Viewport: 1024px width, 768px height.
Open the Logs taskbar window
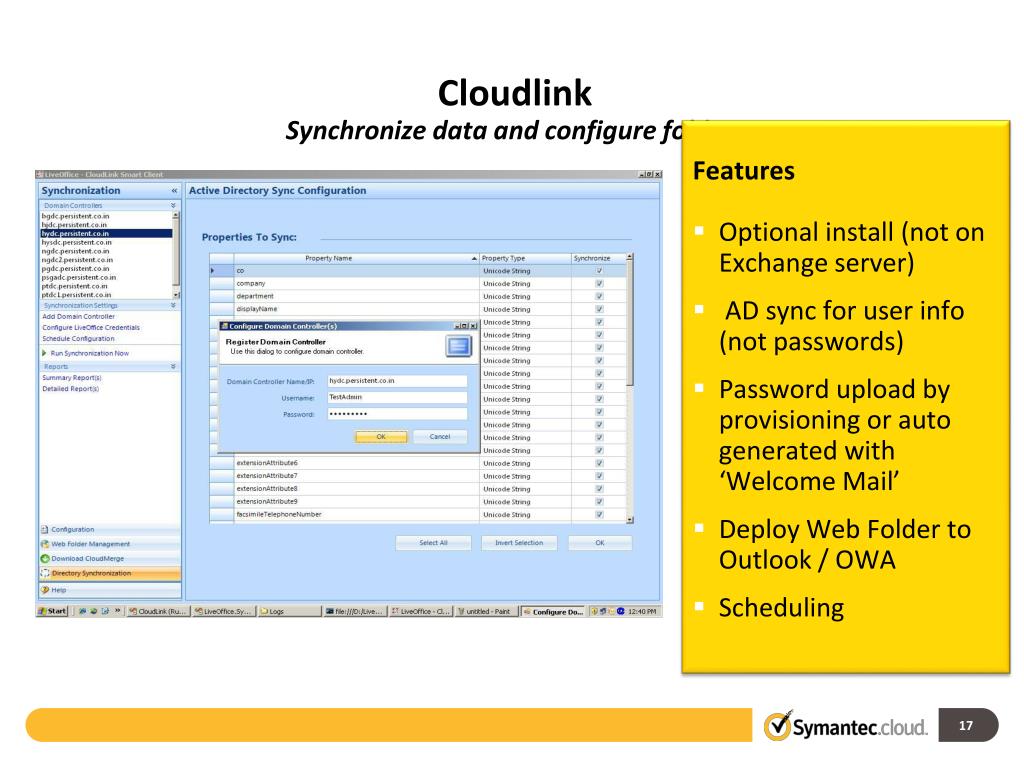(x=289, y=611)
